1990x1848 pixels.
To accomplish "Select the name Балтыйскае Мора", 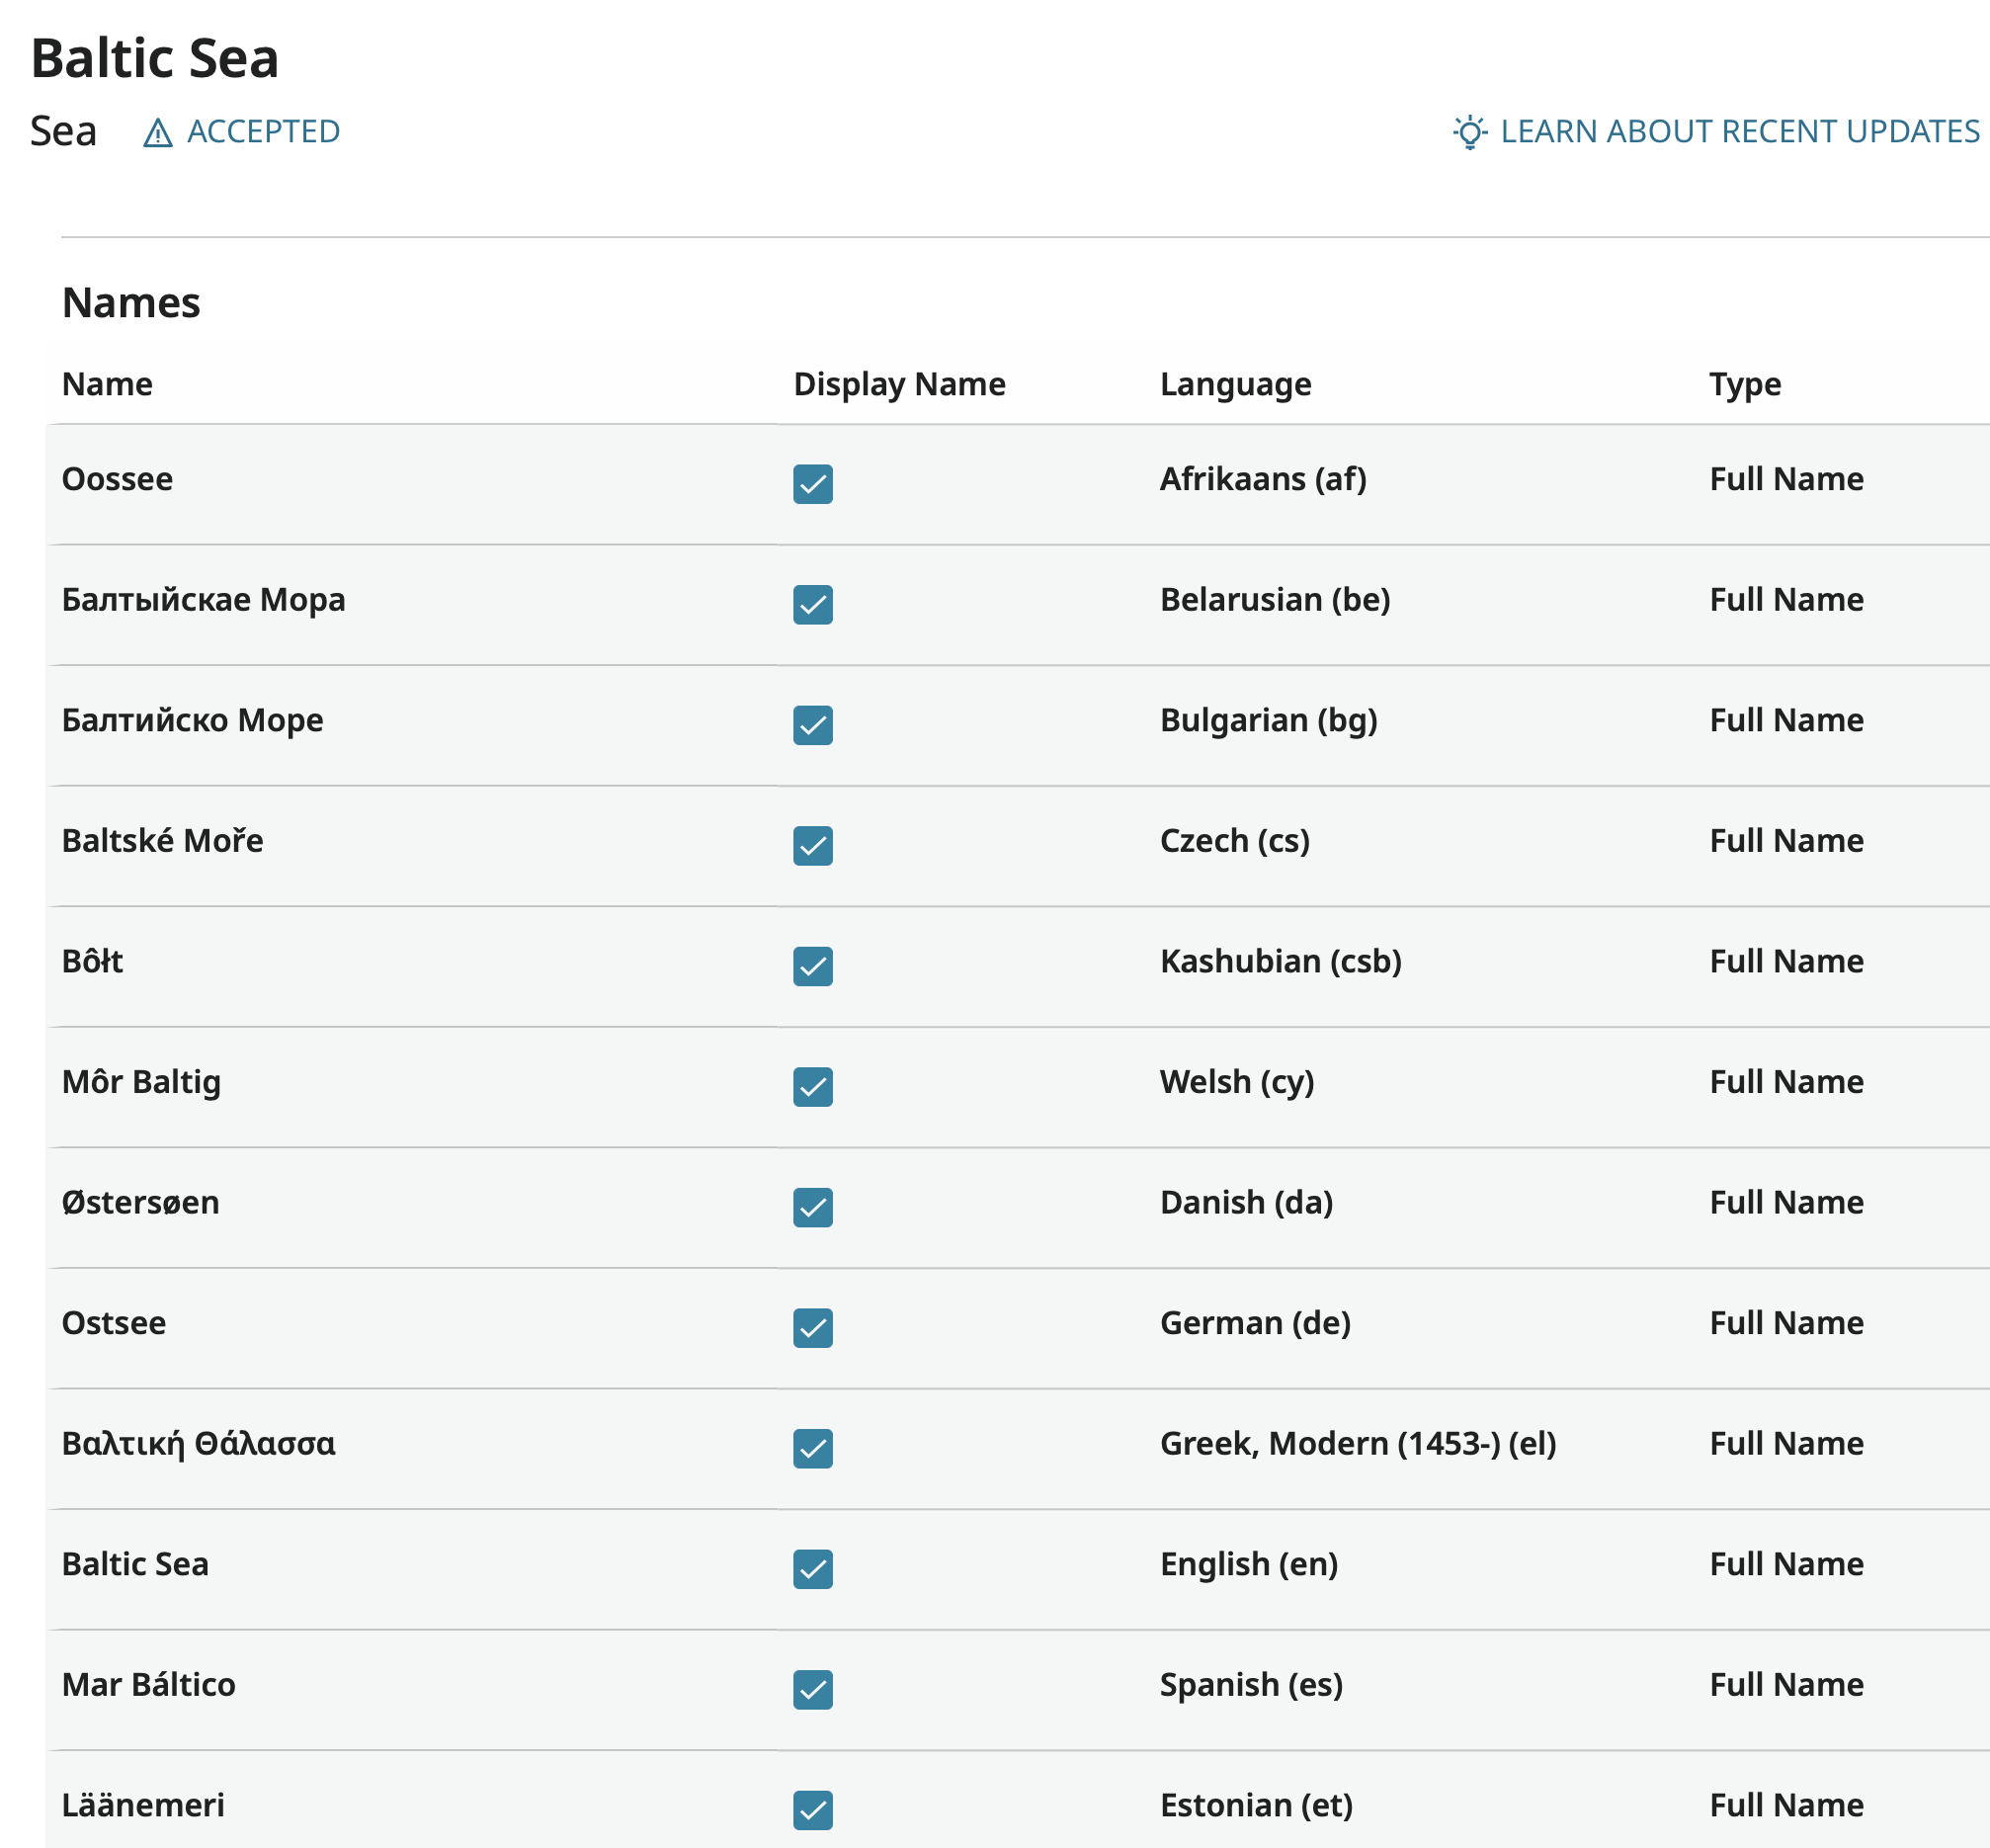I will 203,600.
